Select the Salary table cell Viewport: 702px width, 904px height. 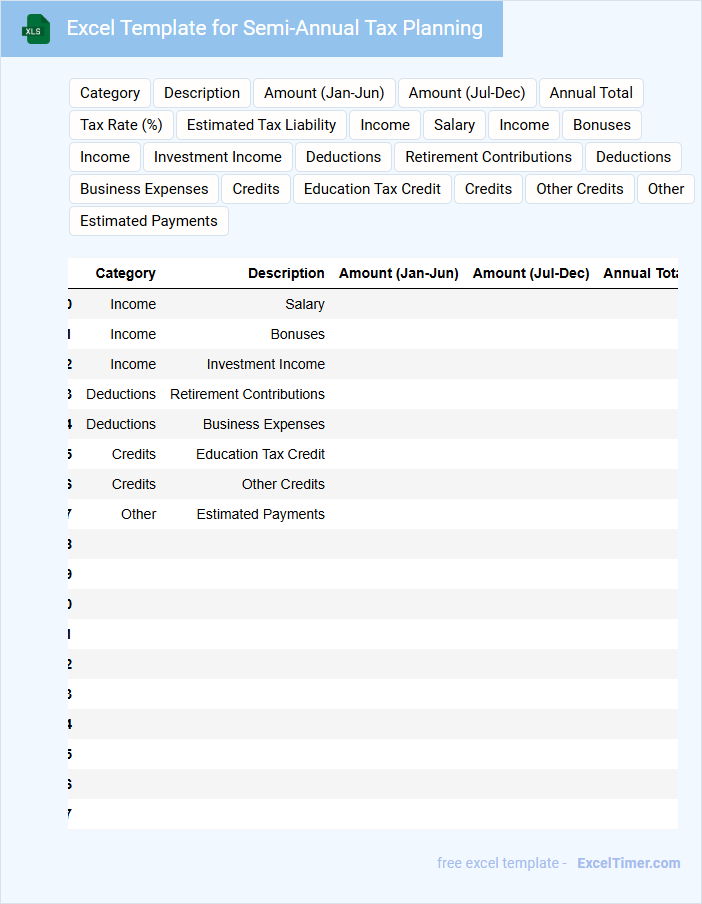point(305,304)
